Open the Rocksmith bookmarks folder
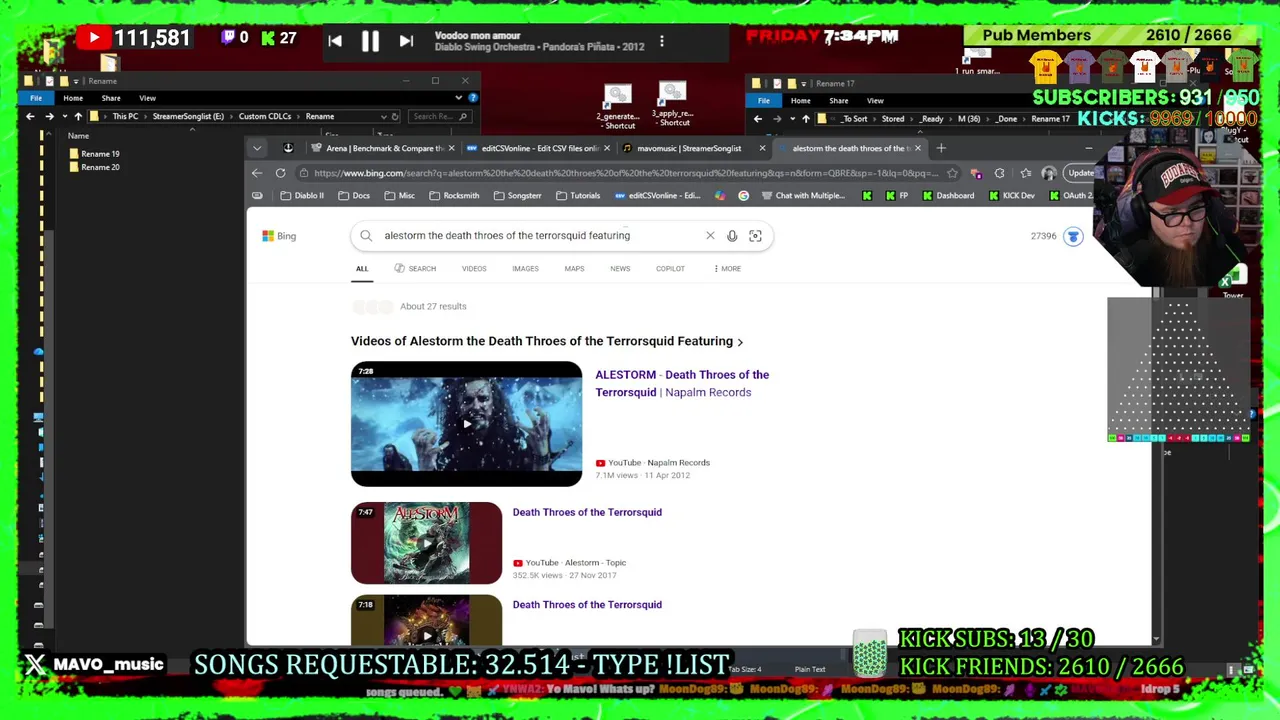 pyautogui.click(x=453, y=195)
